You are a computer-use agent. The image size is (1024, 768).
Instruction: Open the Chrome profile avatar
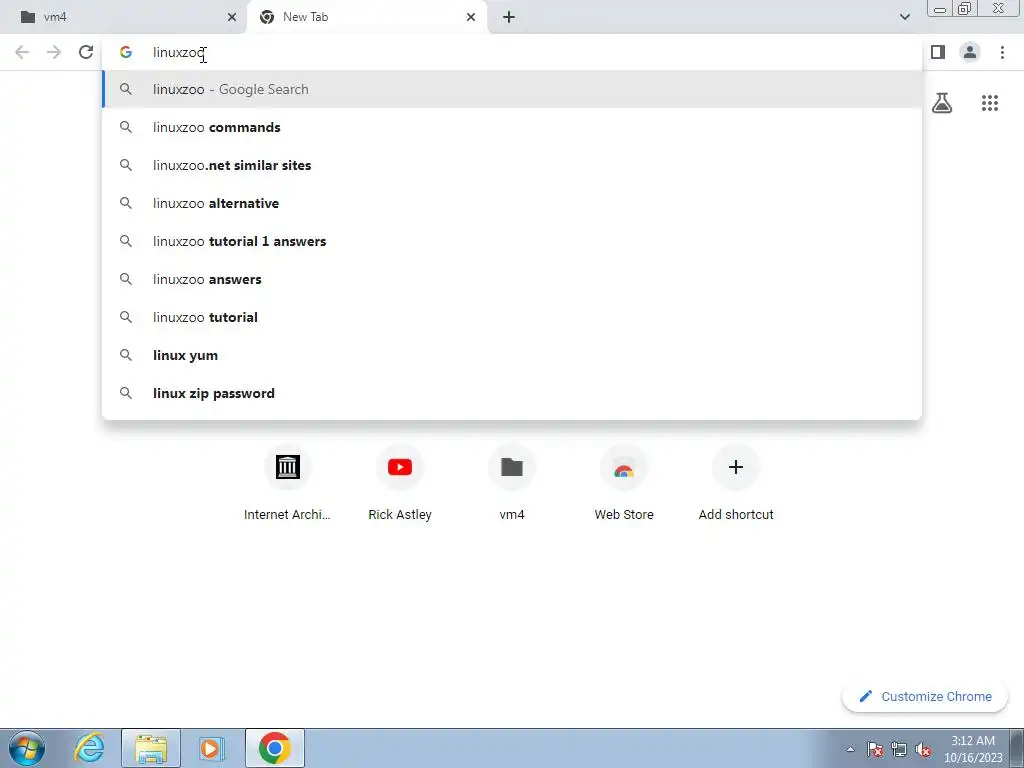970,52
